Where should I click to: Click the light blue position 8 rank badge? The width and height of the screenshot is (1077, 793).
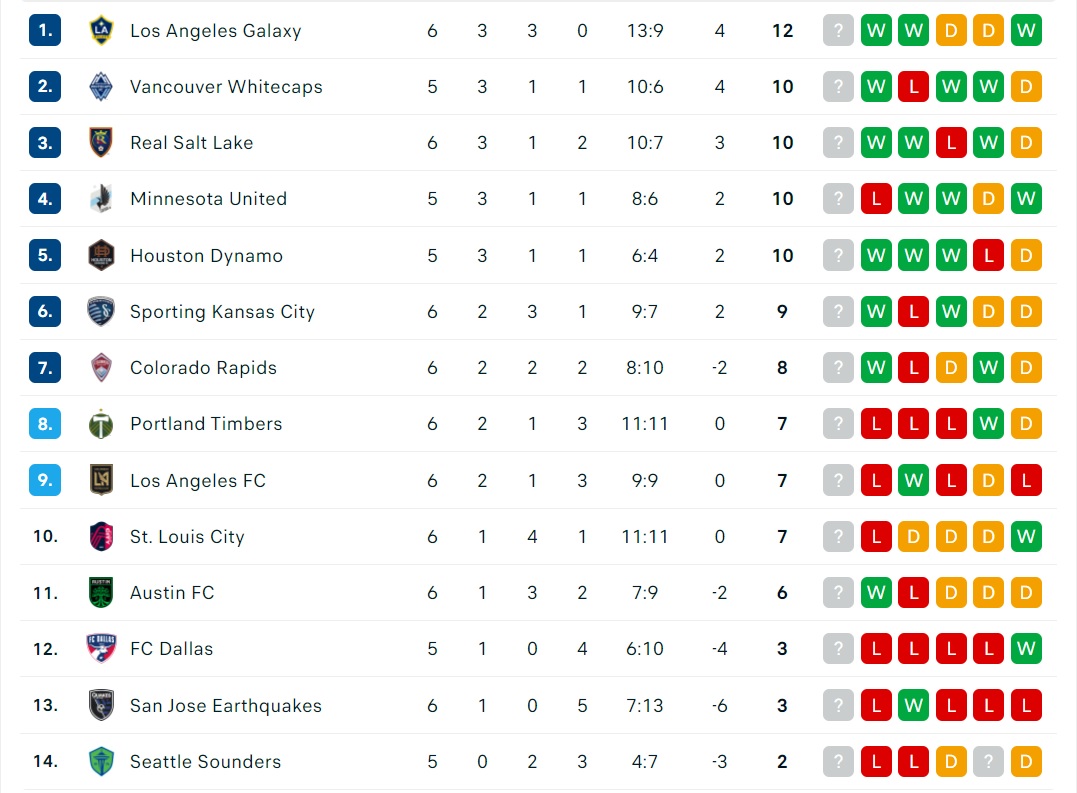point(45,424)
